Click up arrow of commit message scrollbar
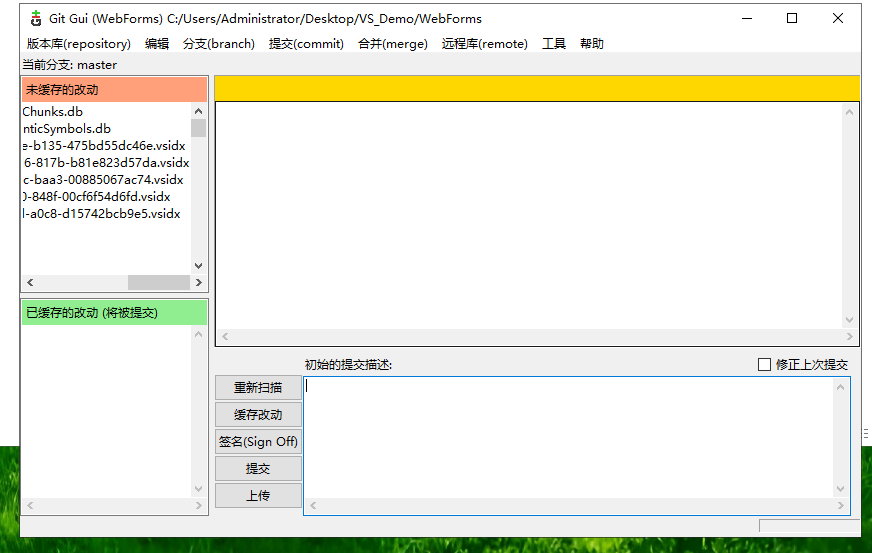Screen dimensions: 872x553 tap(840, 387)
